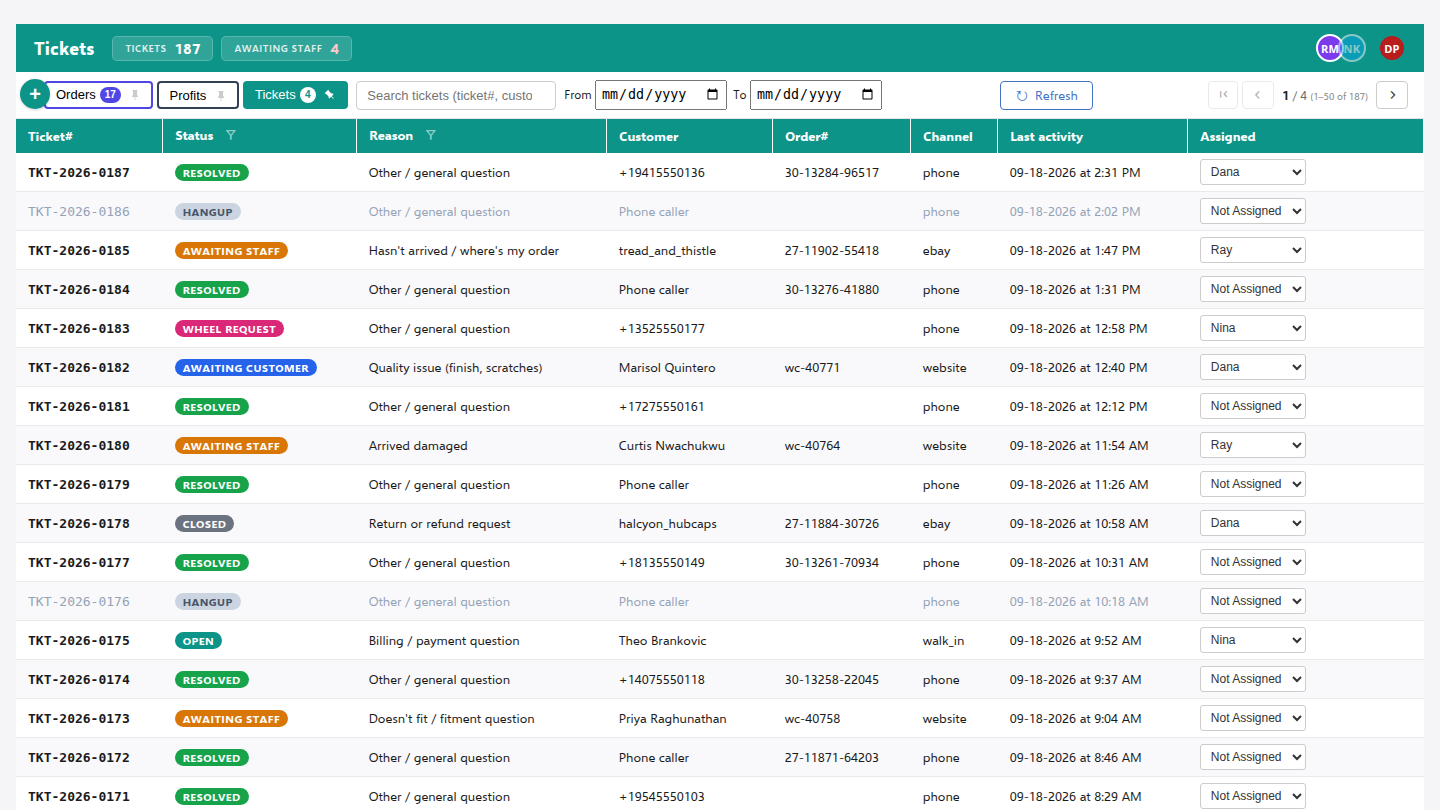
Task: Open Assigned dropdown for TKT-2026-0173
Action: [x=1253, y=718]
